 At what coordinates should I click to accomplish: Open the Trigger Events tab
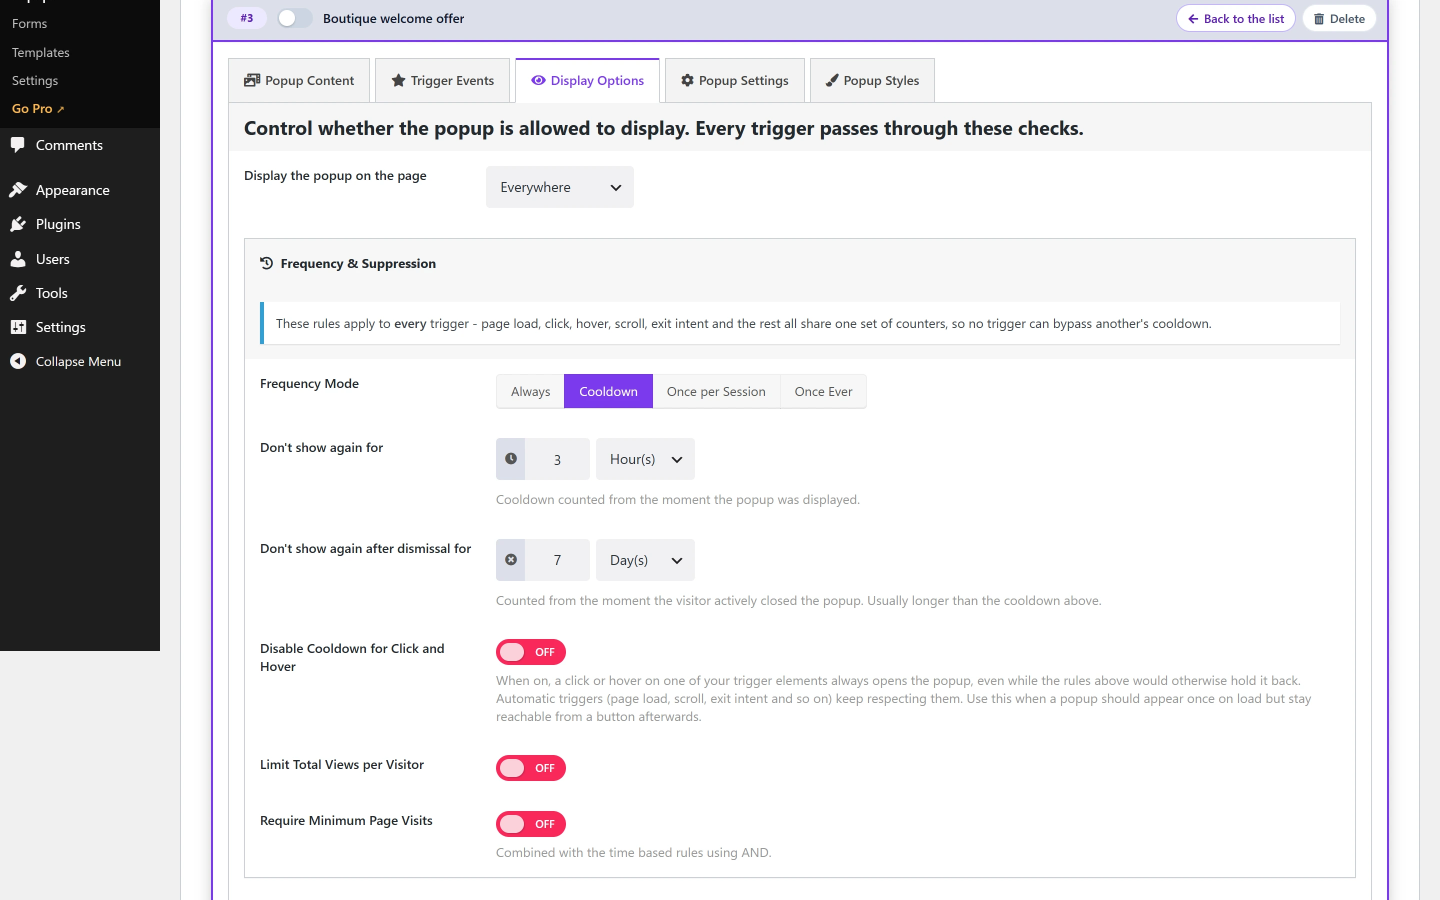(442, 81)
